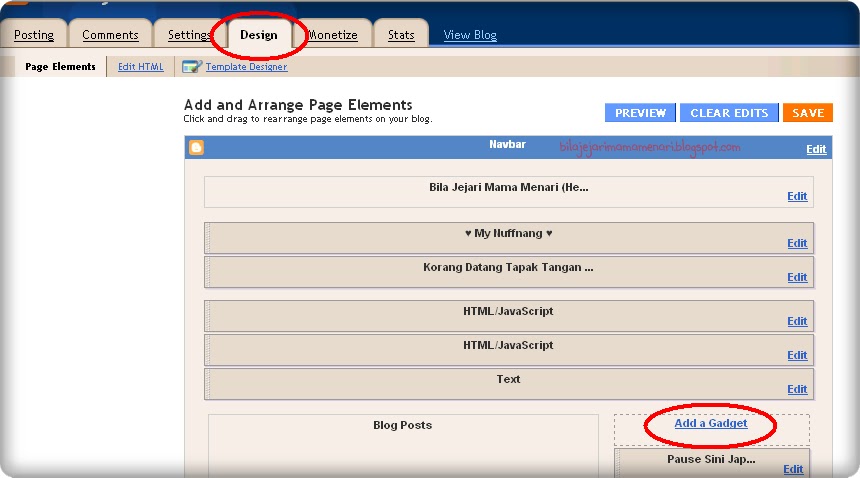Open the Template Designer link
This screenshot has width=860, height=478.
(x=246, y=66)
